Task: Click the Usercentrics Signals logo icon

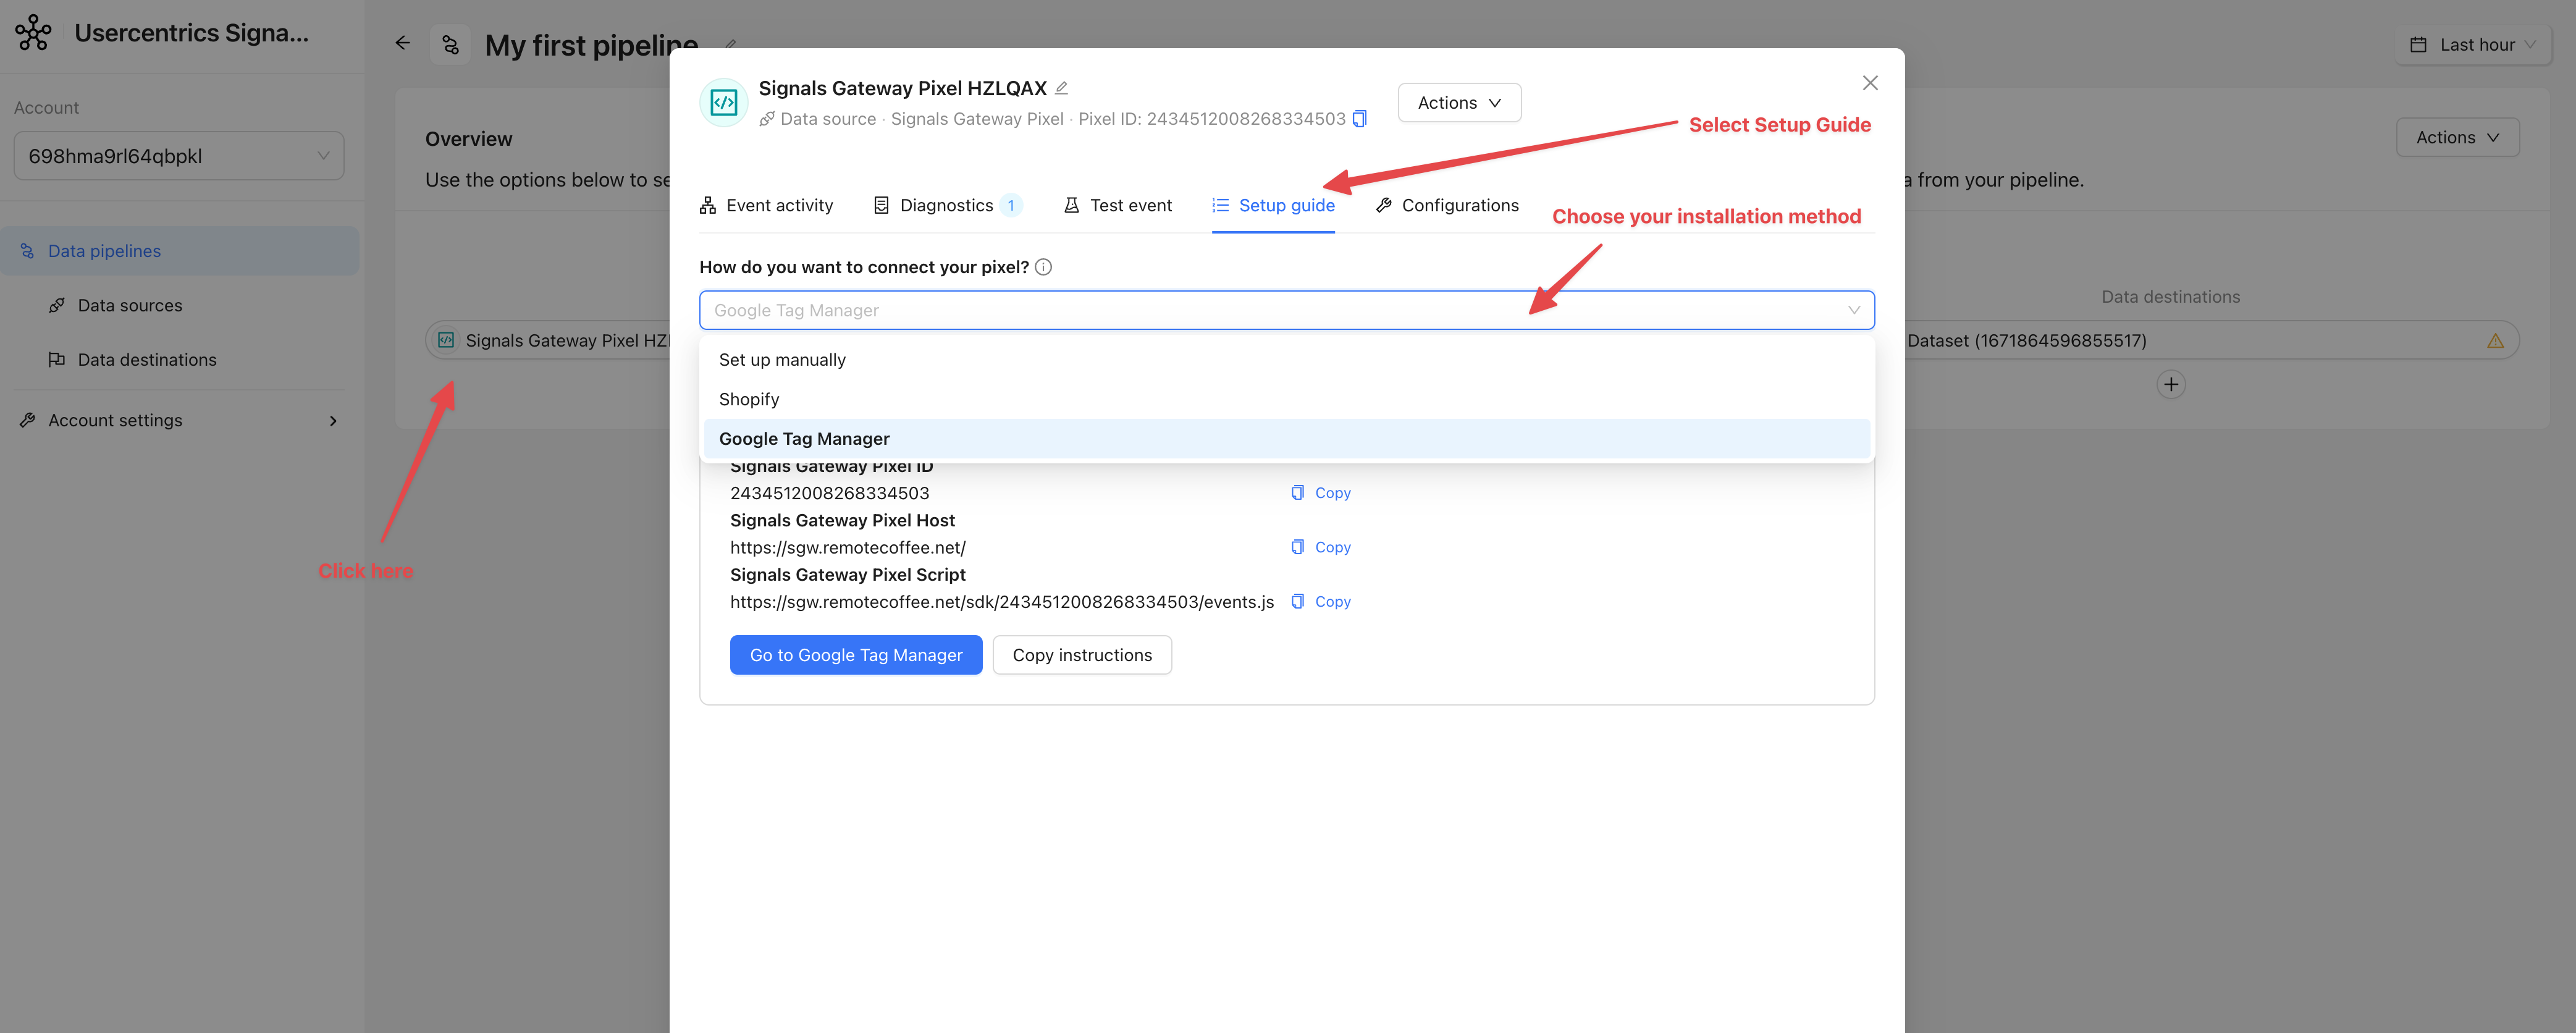Action: point(33,33)
